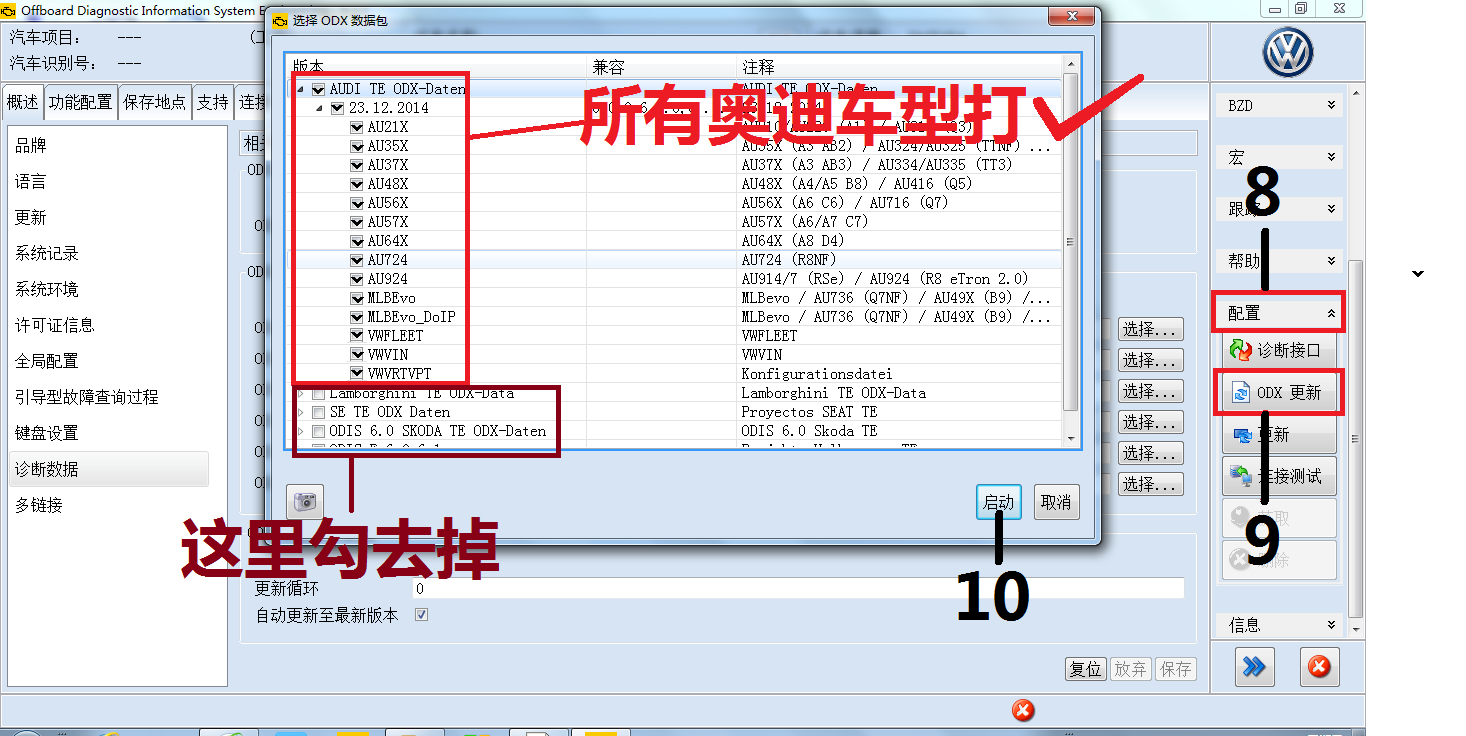Image resolution: width=1466 pixels, height=736 pixels.
Task: Close the 选择 ODX 数据包 dialog
Action: [x=1072, y=18]
